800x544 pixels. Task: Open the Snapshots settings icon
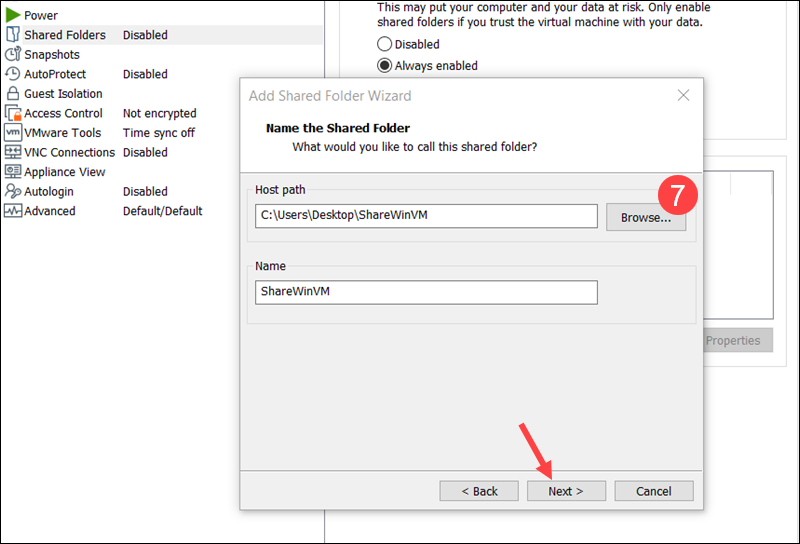(13, 54)
